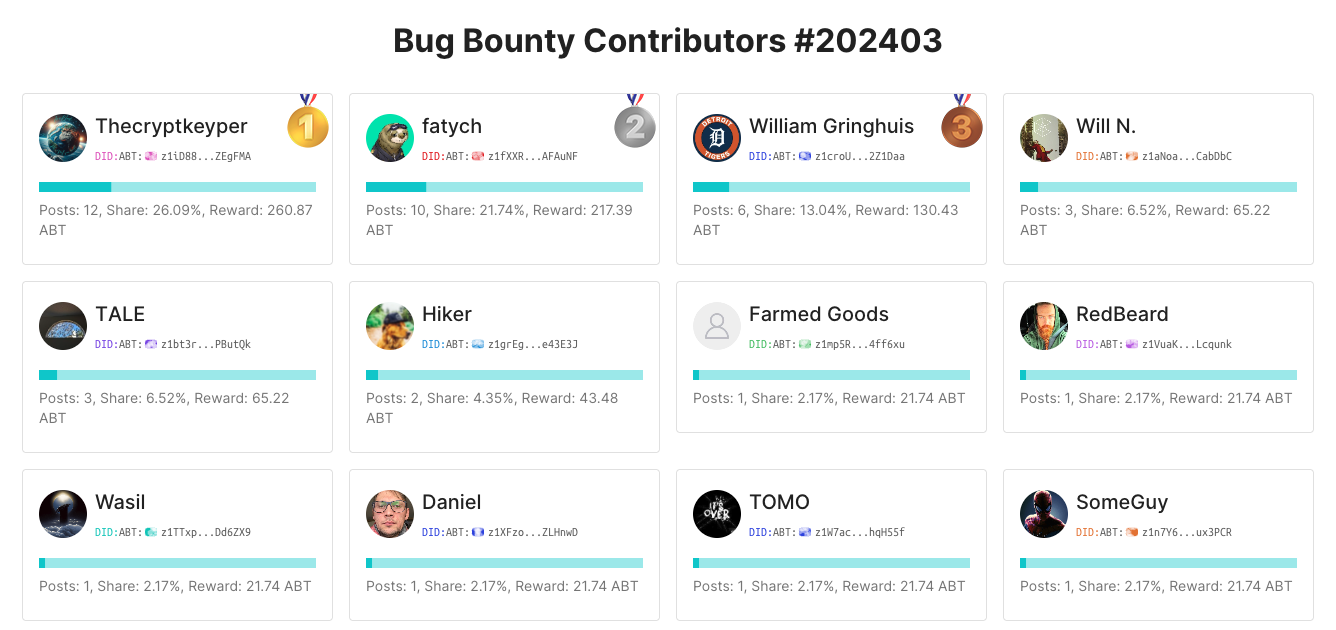Click fatych's share progress bar
The width and height of the screenshot is (1336, 630).
pyautogui.click(x=504, y=187)
